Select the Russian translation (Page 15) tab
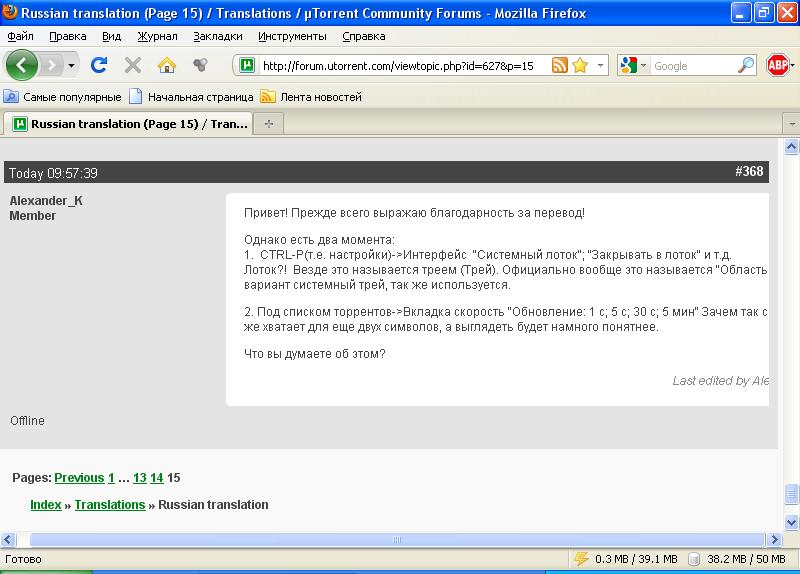The image size is (800, 574). pyautogui.click(x=130, y=124)
